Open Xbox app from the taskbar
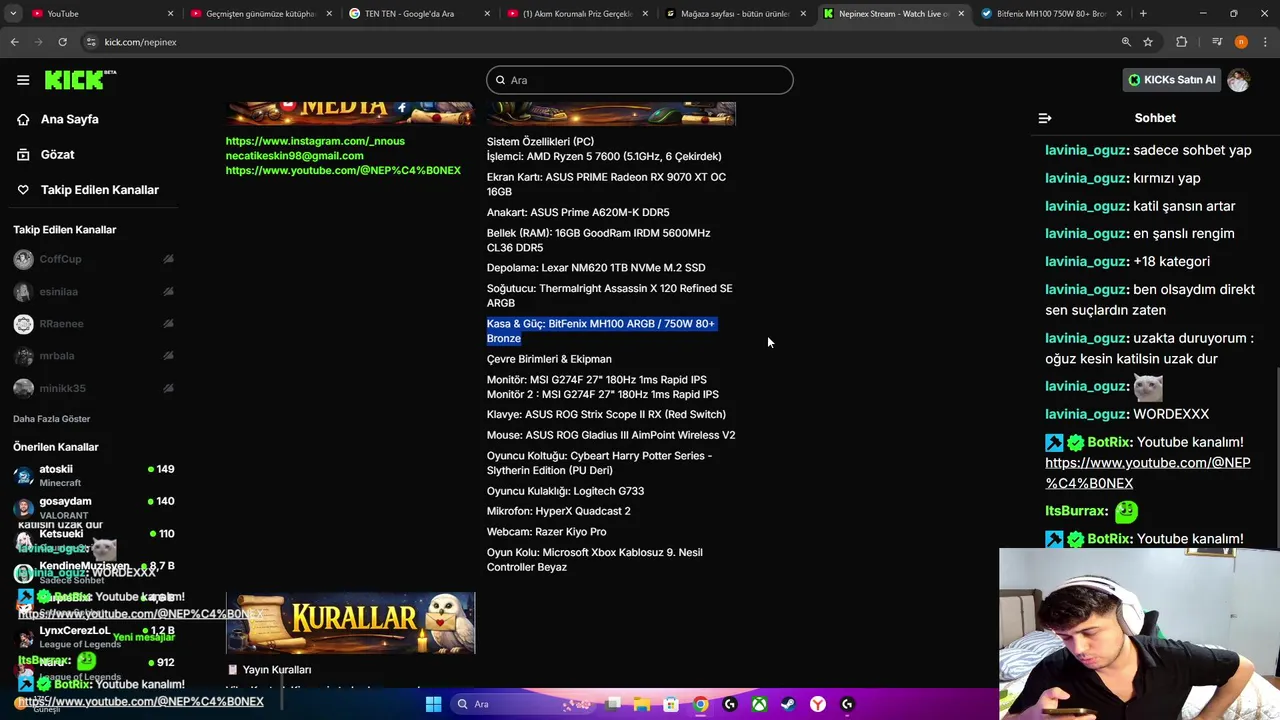Screen dimensions: 1280x720 point(760,704)
